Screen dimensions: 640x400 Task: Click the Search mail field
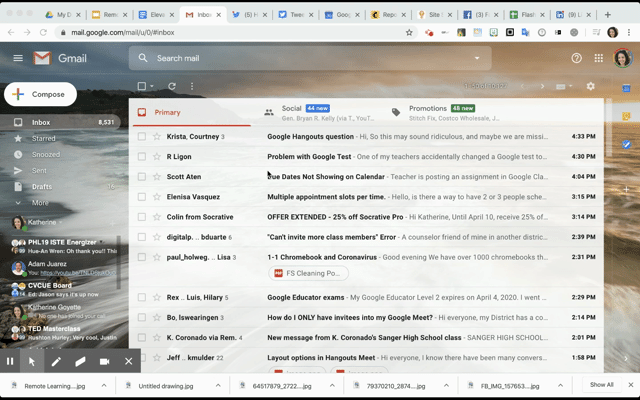pos(310,58)
